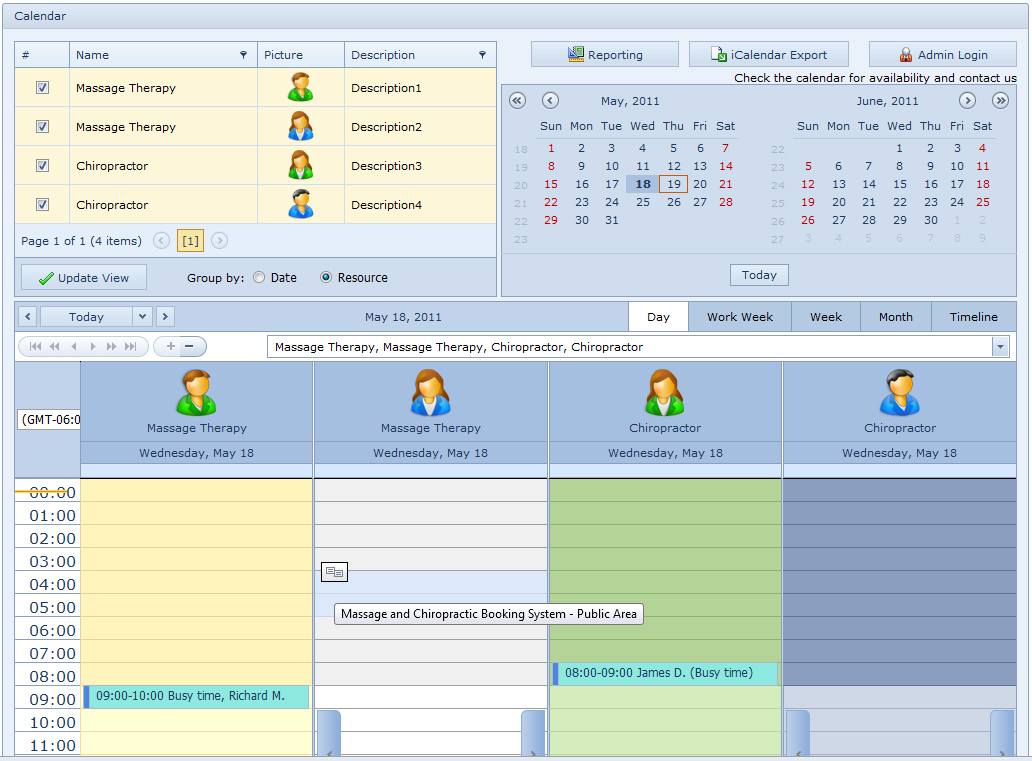Click male Chiropractor avatar in scheduler header
Image resolution: width=1032 pixels, height=761 pixels.
(x=900, y=392)
